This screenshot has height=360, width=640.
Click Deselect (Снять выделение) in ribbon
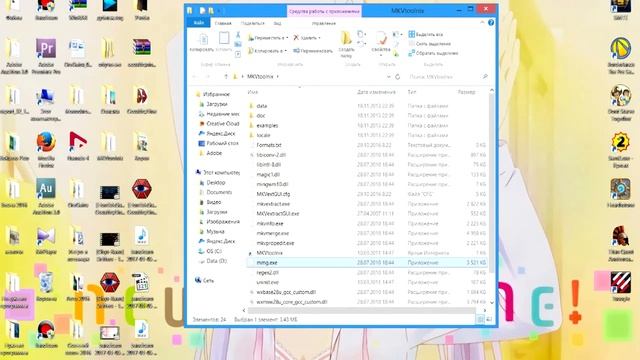(430, 44)
